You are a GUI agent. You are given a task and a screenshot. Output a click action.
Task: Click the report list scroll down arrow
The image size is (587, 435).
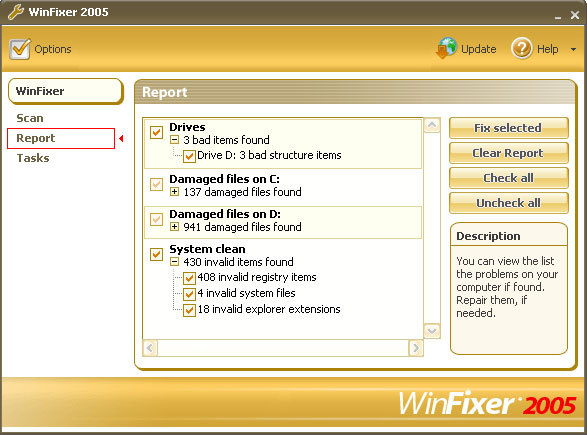click(432, 331)
